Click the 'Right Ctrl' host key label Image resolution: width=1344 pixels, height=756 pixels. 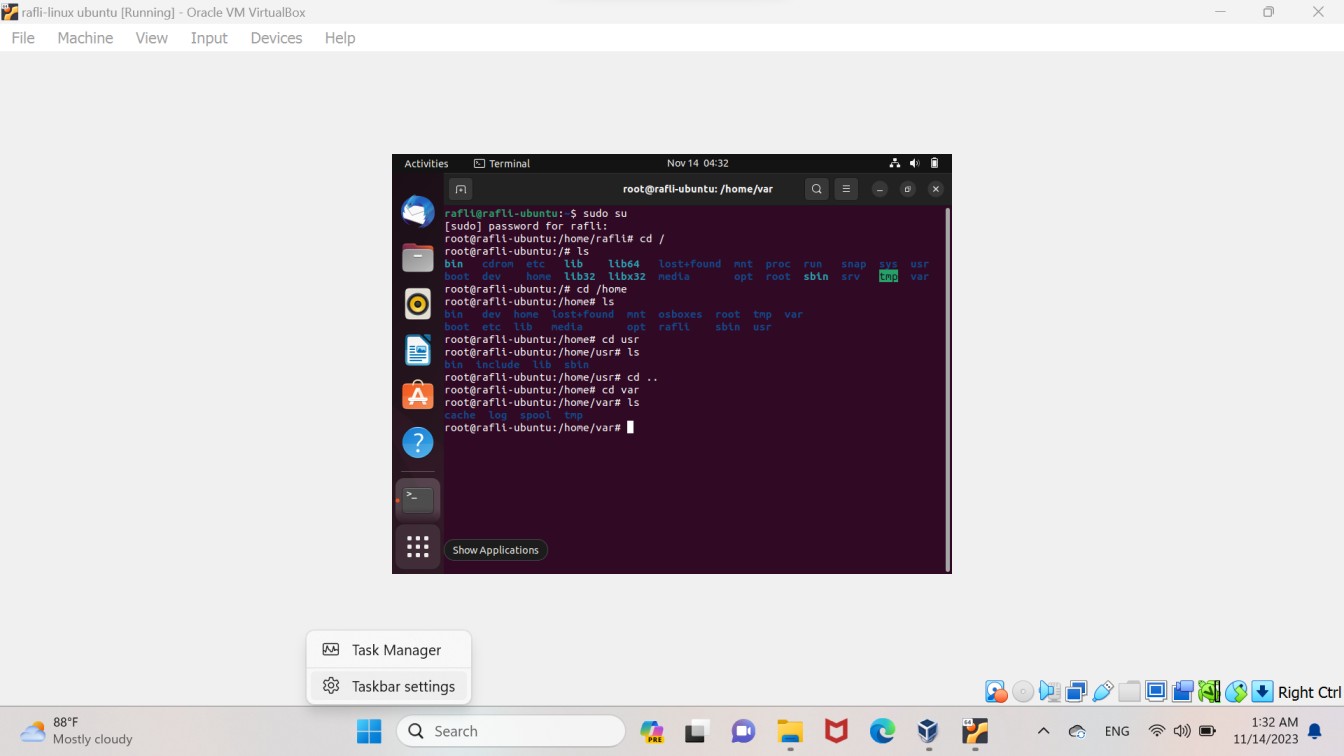coord(1309,692)
